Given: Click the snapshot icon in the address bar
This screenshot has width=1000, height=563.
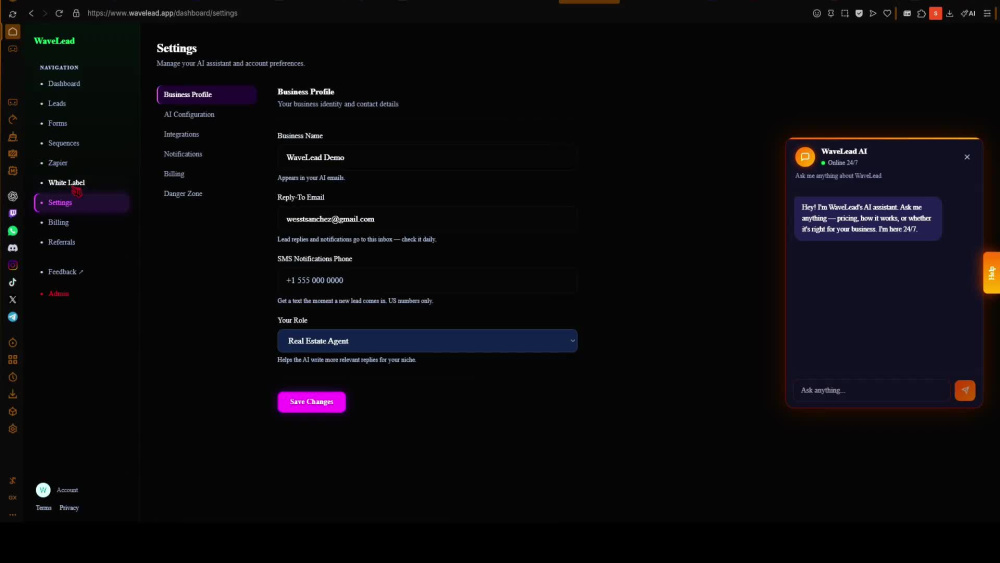Looking at the screenshot, I should coord(844,13).
